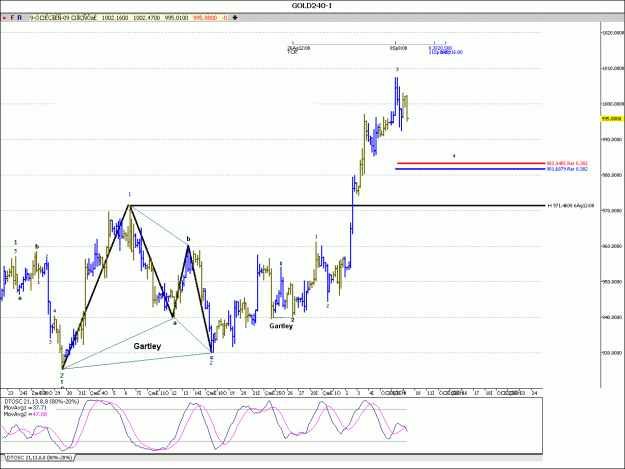Click the blue wave label 1 above the Gartley peak
This screenshot has width=625, height=469.
pos(129,194)
